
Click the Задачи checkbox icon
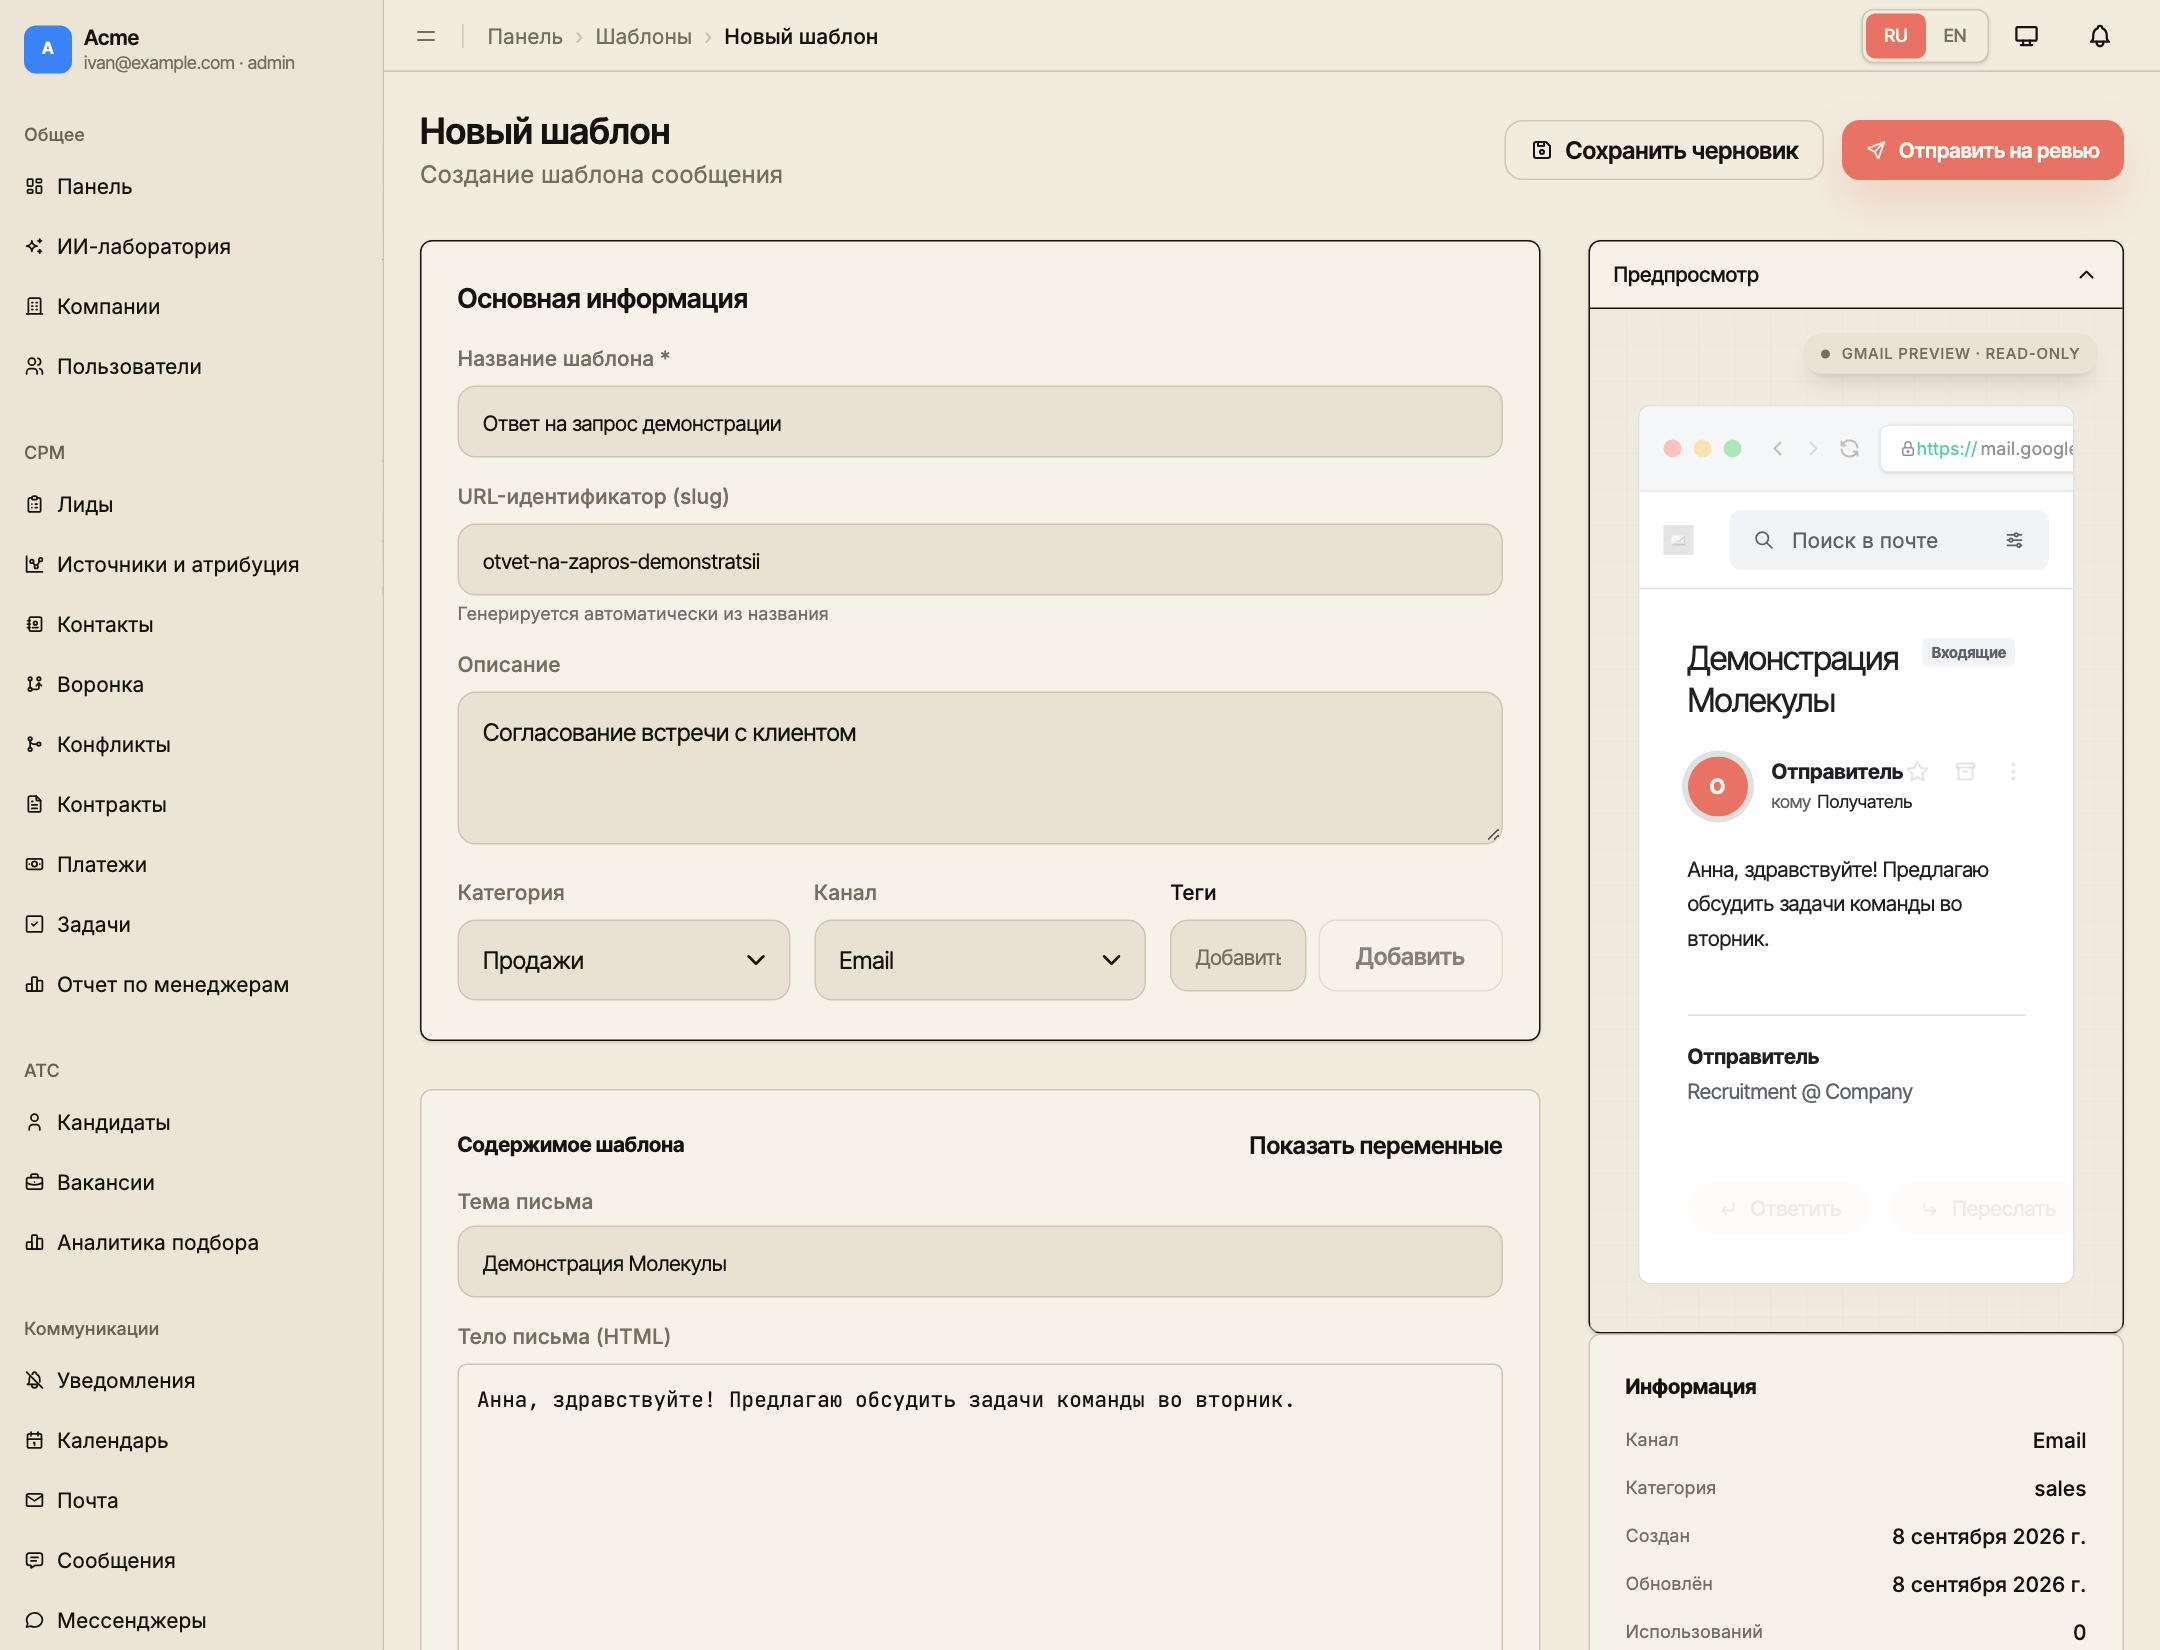coord(34,924)
